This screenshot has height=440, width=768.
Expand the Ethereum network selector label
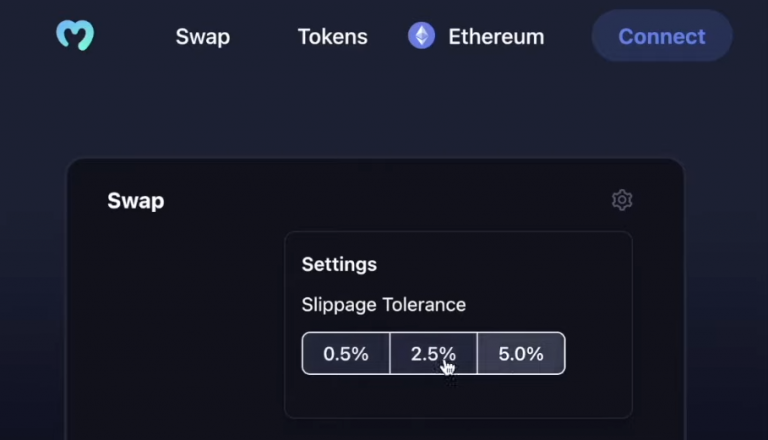pos(496,37)
